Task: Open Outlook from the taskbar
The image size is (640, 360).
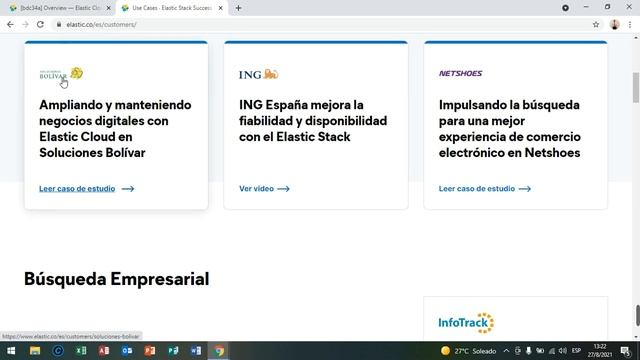Action: click(x=127, y=351)
